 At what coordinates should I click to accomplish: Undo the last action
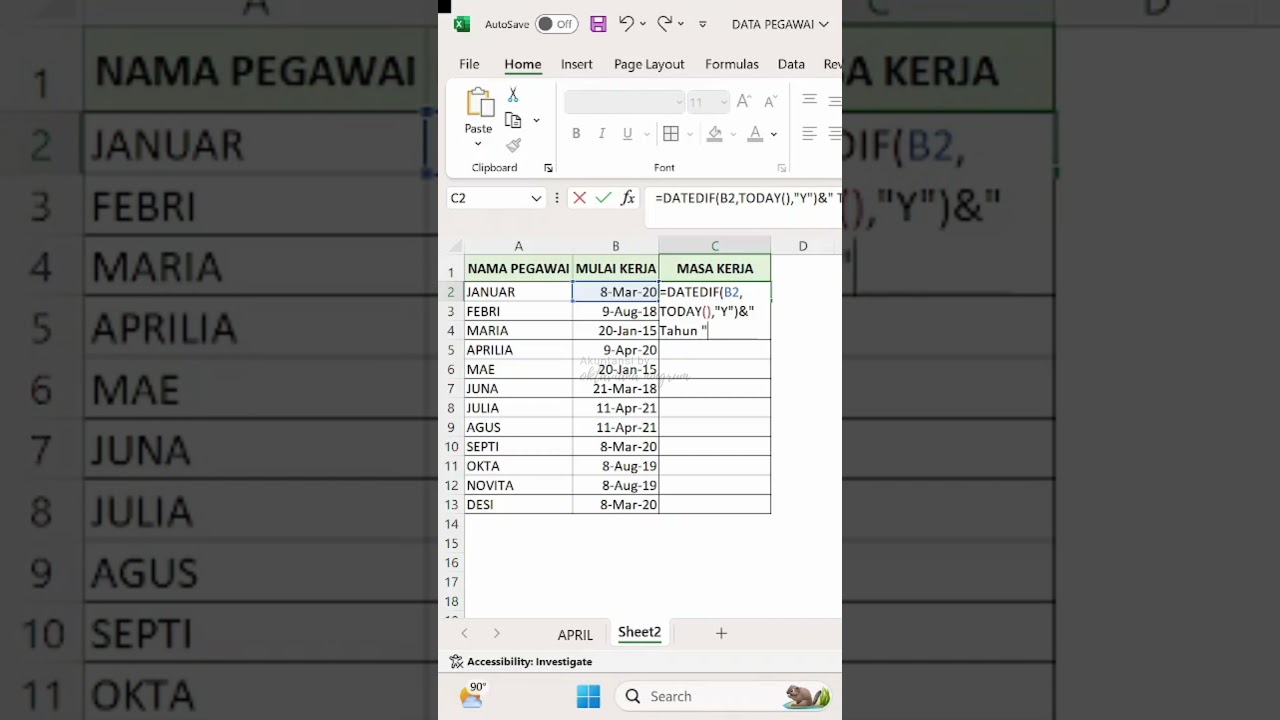click(626, 23)
